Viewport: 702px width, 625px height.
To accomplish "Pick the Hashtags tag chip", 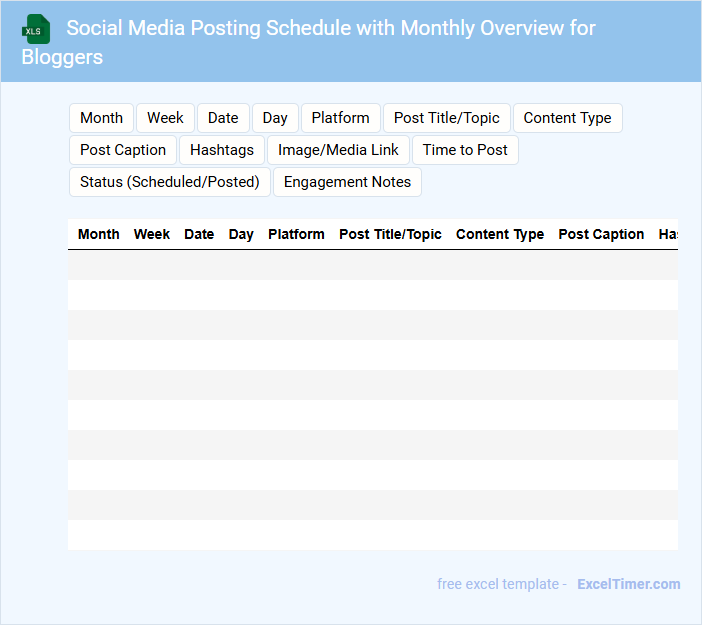I will pos(222,150).
